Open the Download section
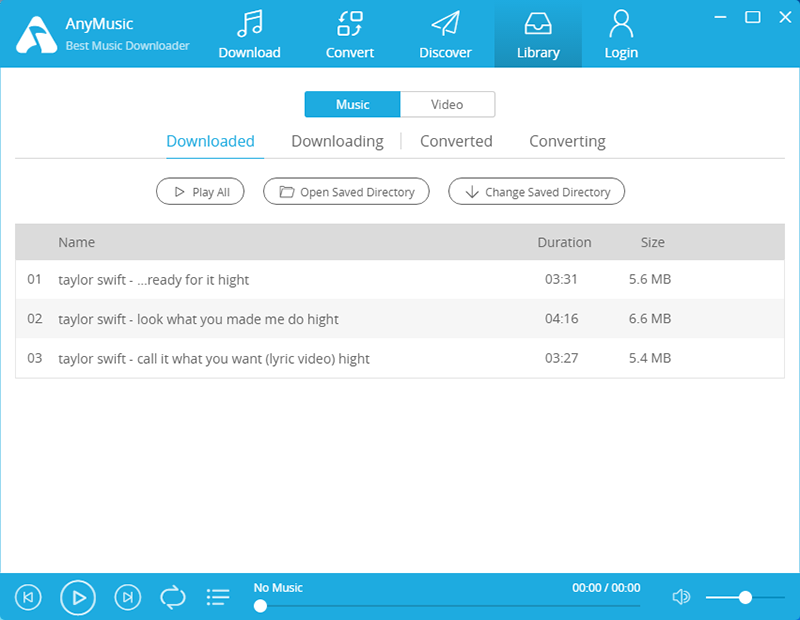Image resolution: width=800 pixels, height=620 pixels. 249,34
